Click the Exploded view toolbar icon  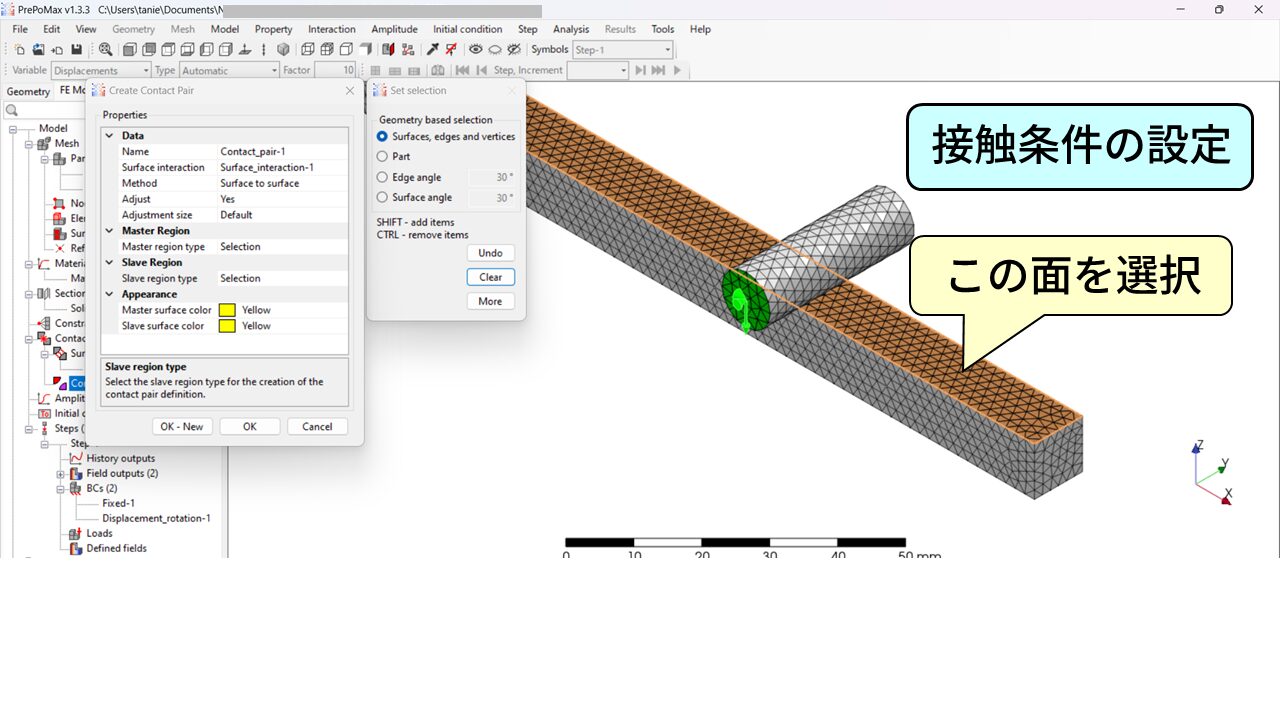[x=407, y=49]
